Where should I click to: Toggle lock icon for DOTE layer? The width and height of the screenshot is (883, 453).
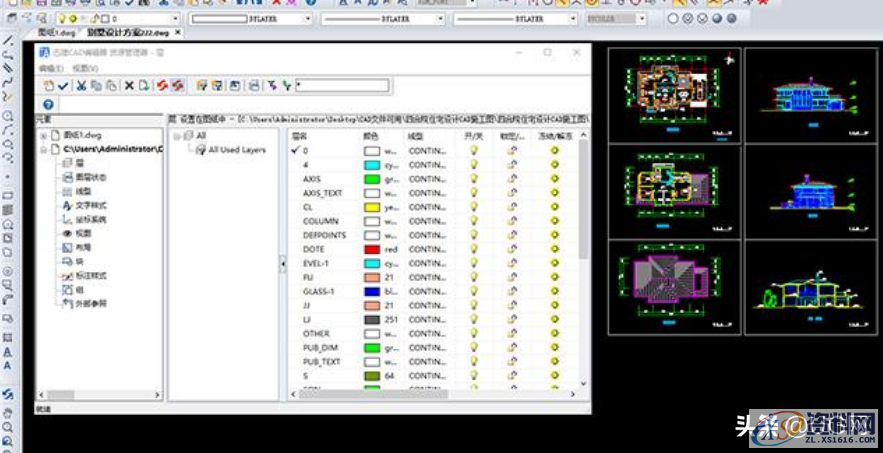(512, 249)
